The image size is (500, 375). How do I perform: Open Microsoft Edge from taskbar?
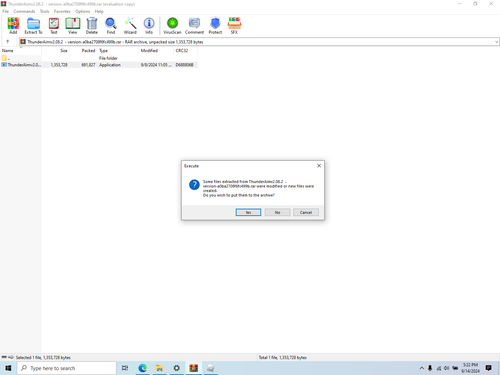coord(143,368)
